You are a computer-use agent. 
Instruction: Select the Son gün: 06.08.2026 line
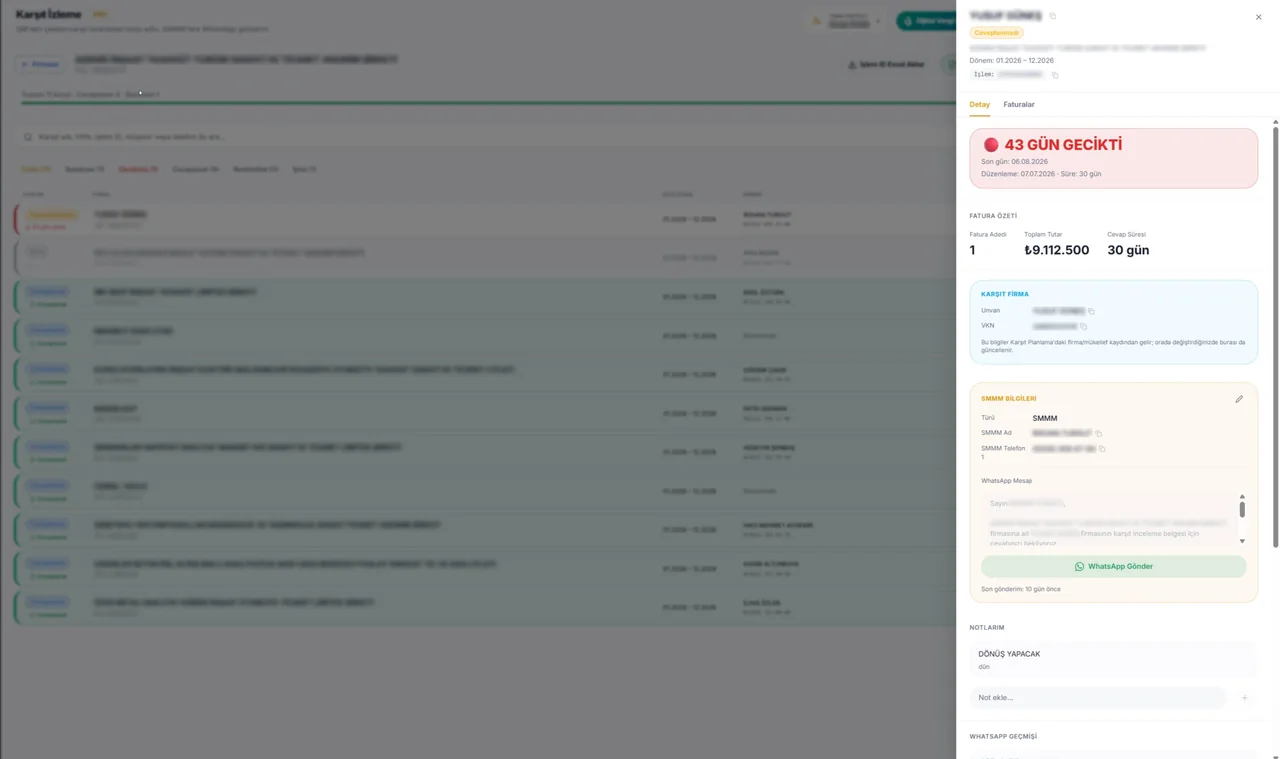coord(1014,161)
